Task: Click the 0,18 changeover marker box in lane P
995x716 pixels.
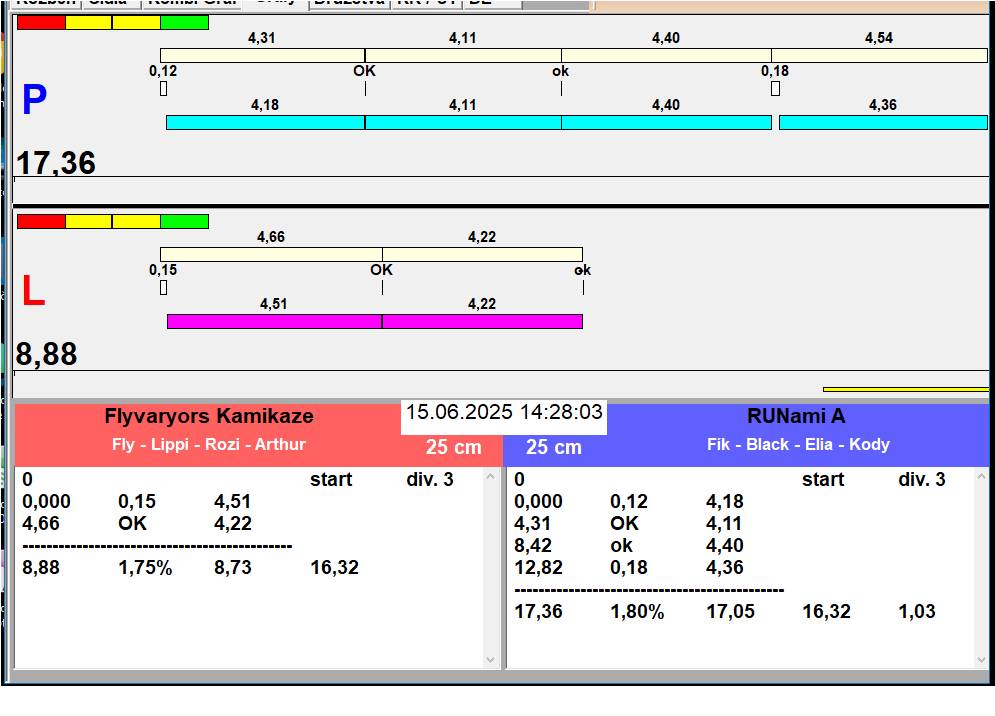Action: [775, 89]
